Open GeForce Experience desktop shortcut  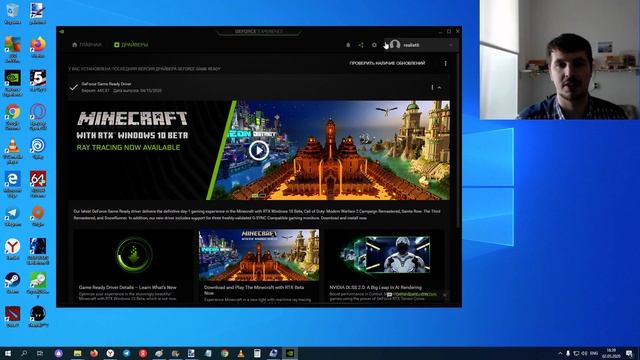point(12,83)
